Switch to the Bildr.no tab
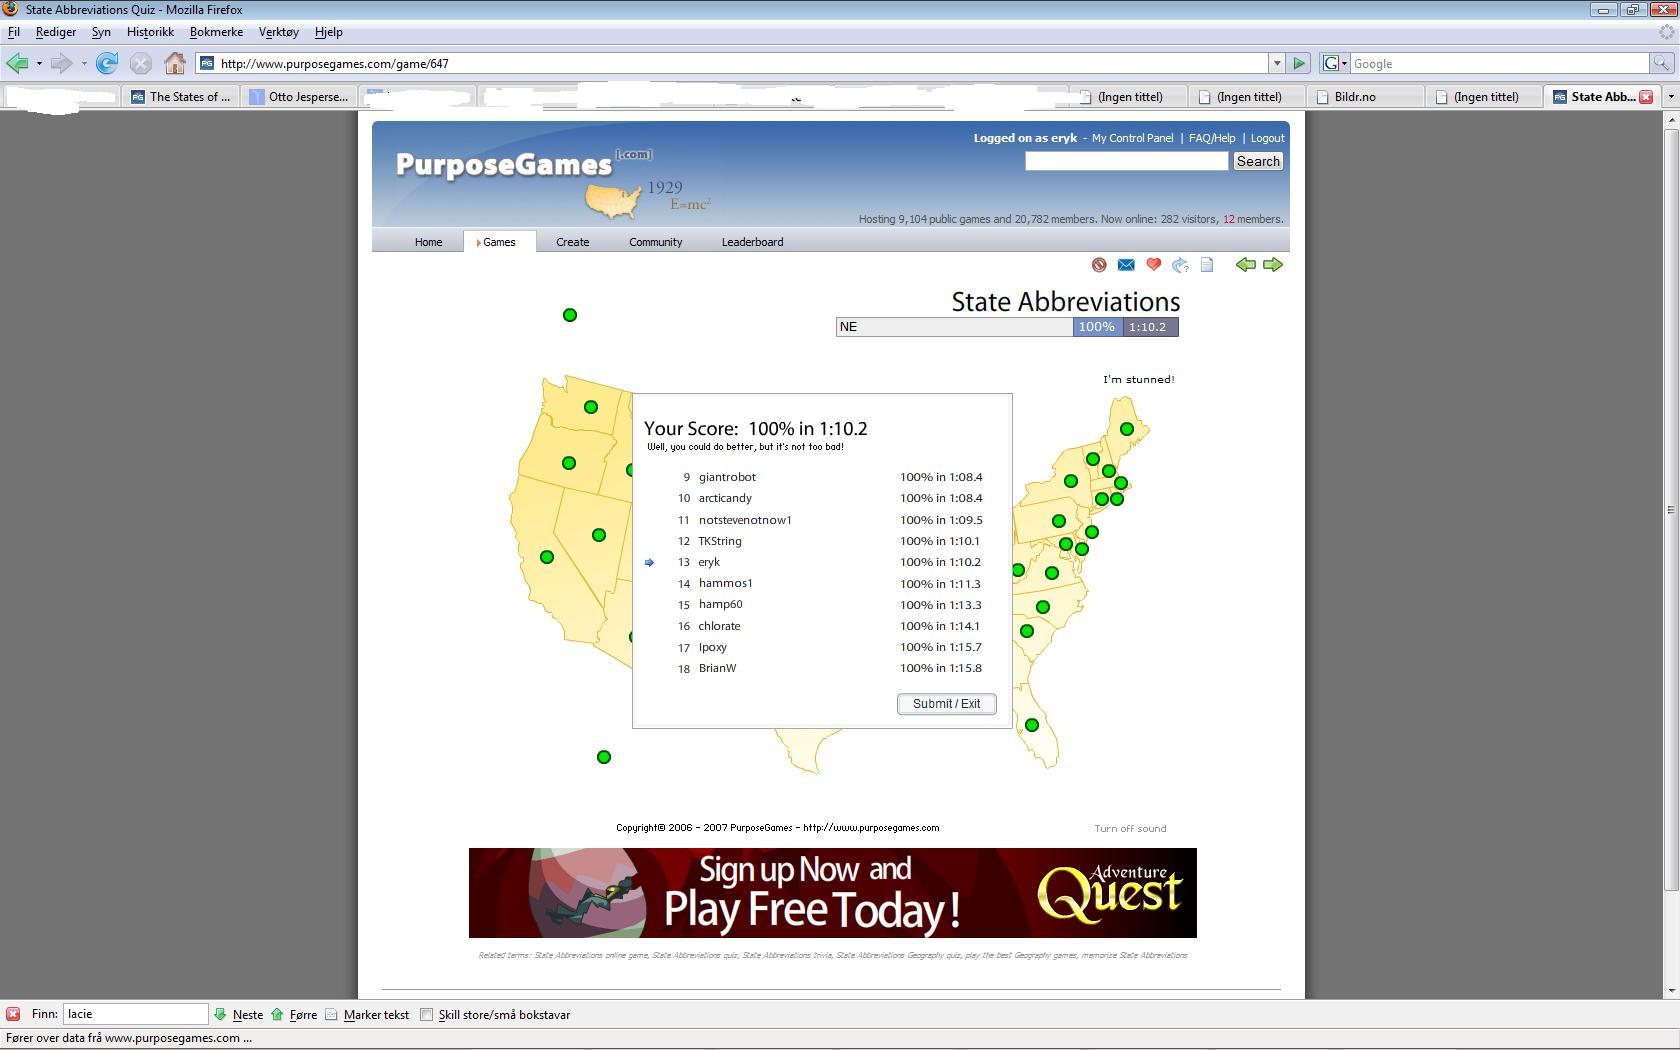This screenshot has width=1680, height=1050. (x=1367, y=97)
